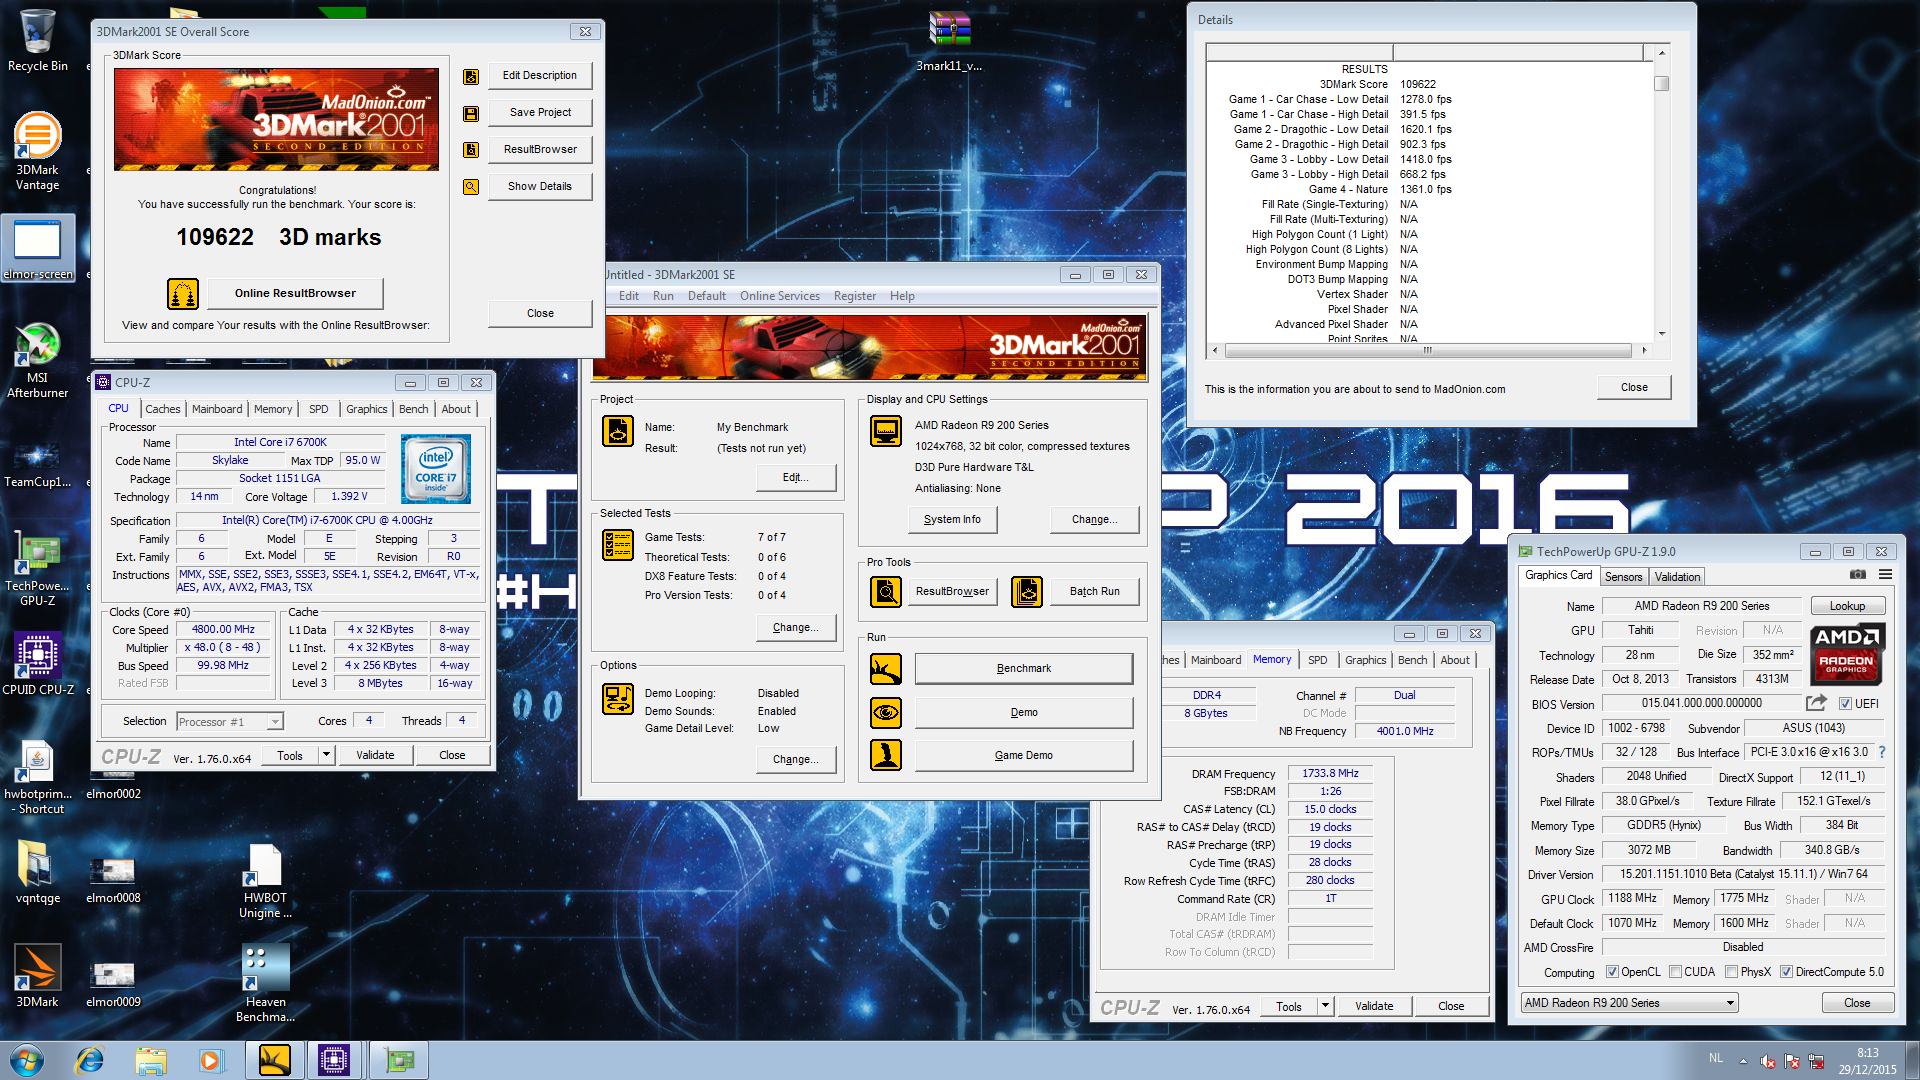1920x1080 pixels.
Task: Click the System Info button
Action: coord(952,519)
